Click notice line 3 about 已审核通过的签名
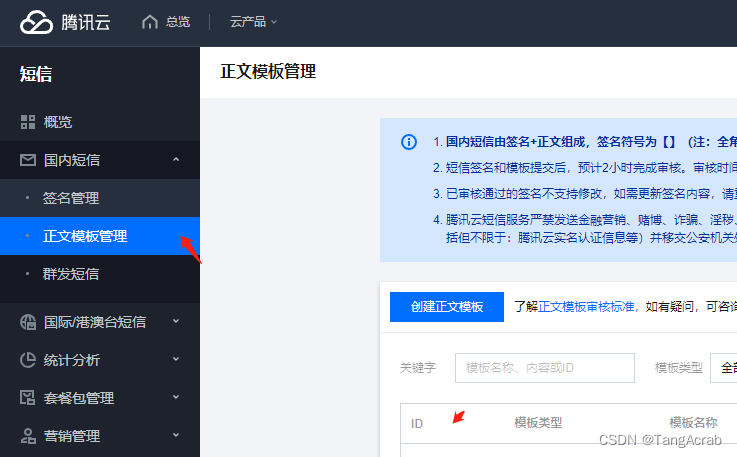Screen dimensions: 737x457 pos(585,194)
